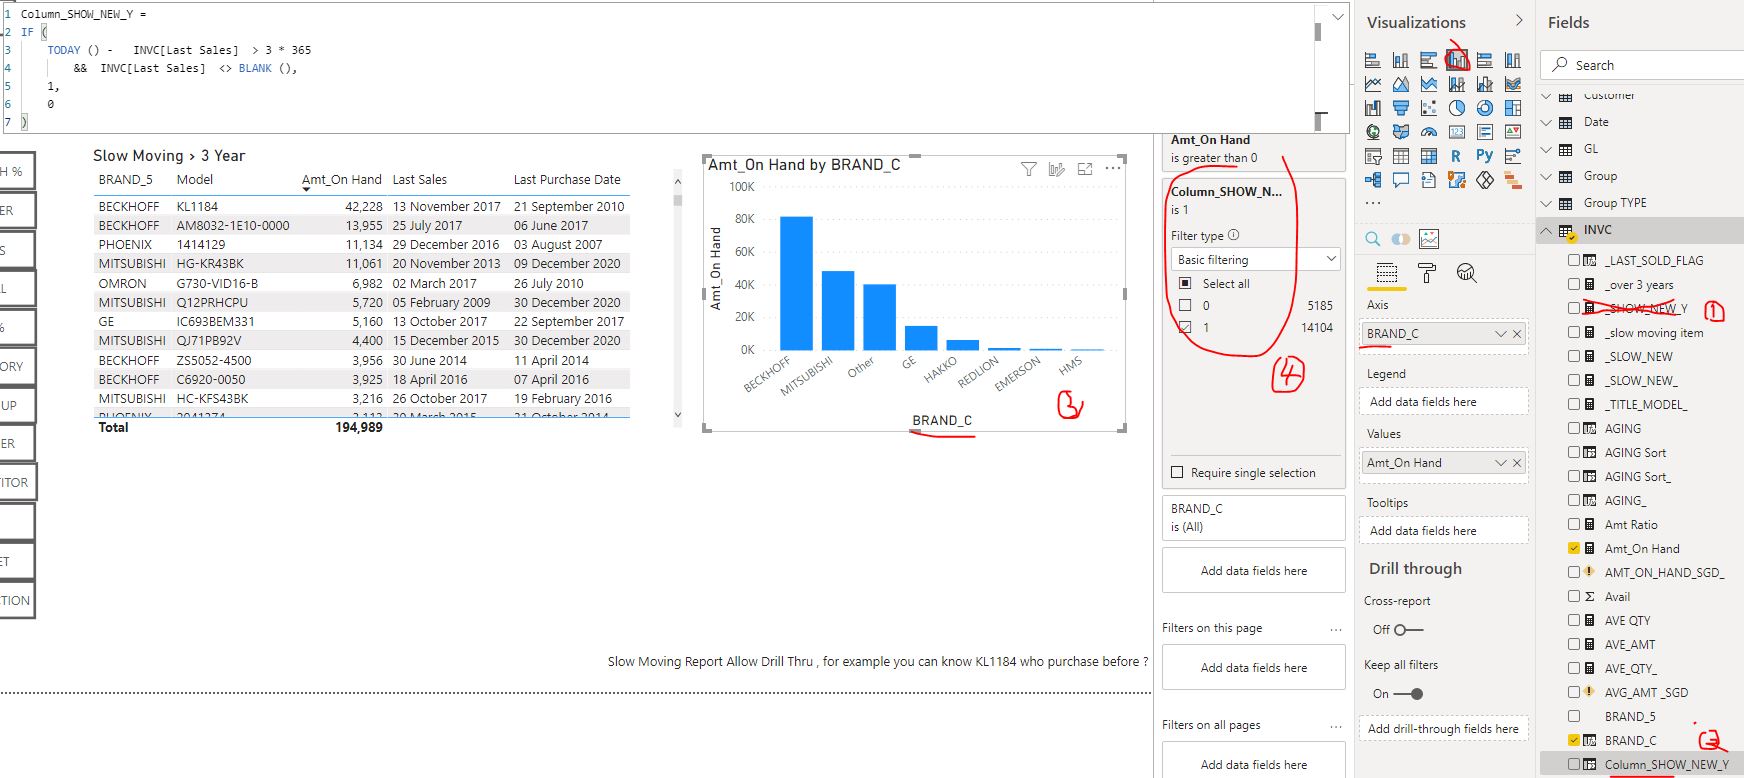This screenshot has width=1744, height=778.
Task: Select the Python visual icon
Action: (1484, 156)
